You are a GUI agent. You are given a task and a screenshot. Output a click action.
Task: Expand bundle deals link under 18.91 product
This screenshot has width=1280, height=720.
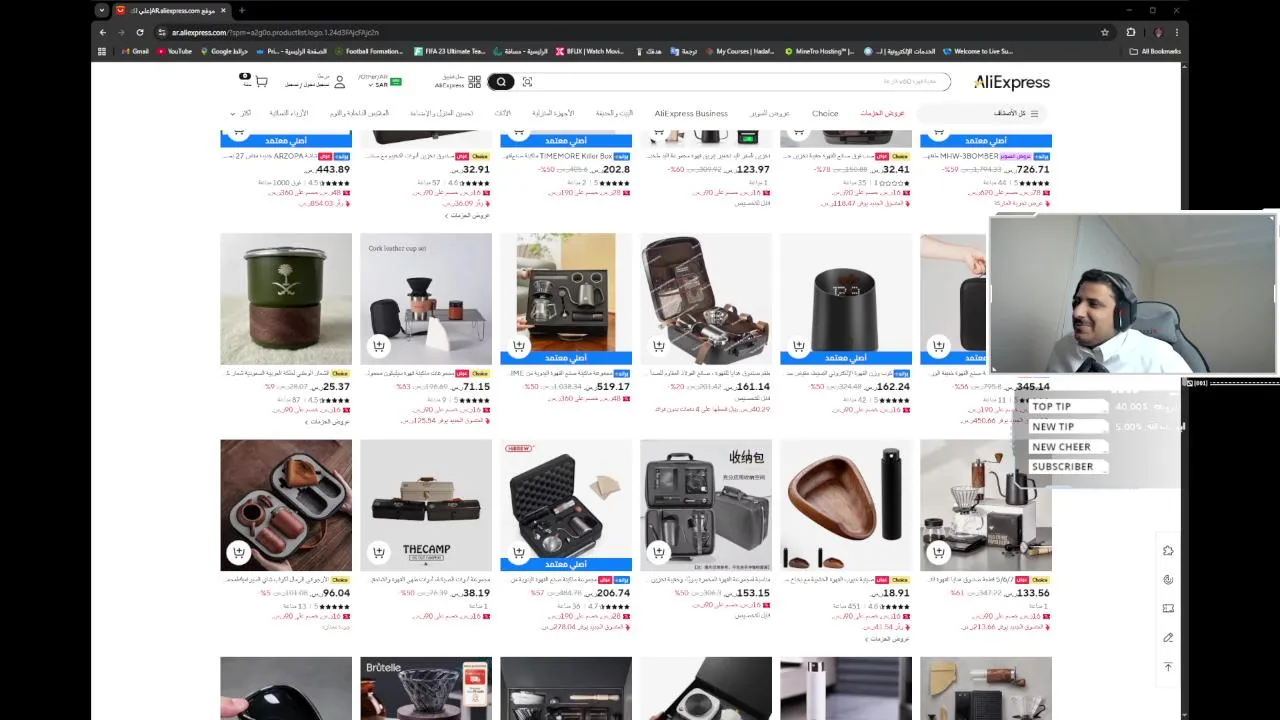pos(886,638)
